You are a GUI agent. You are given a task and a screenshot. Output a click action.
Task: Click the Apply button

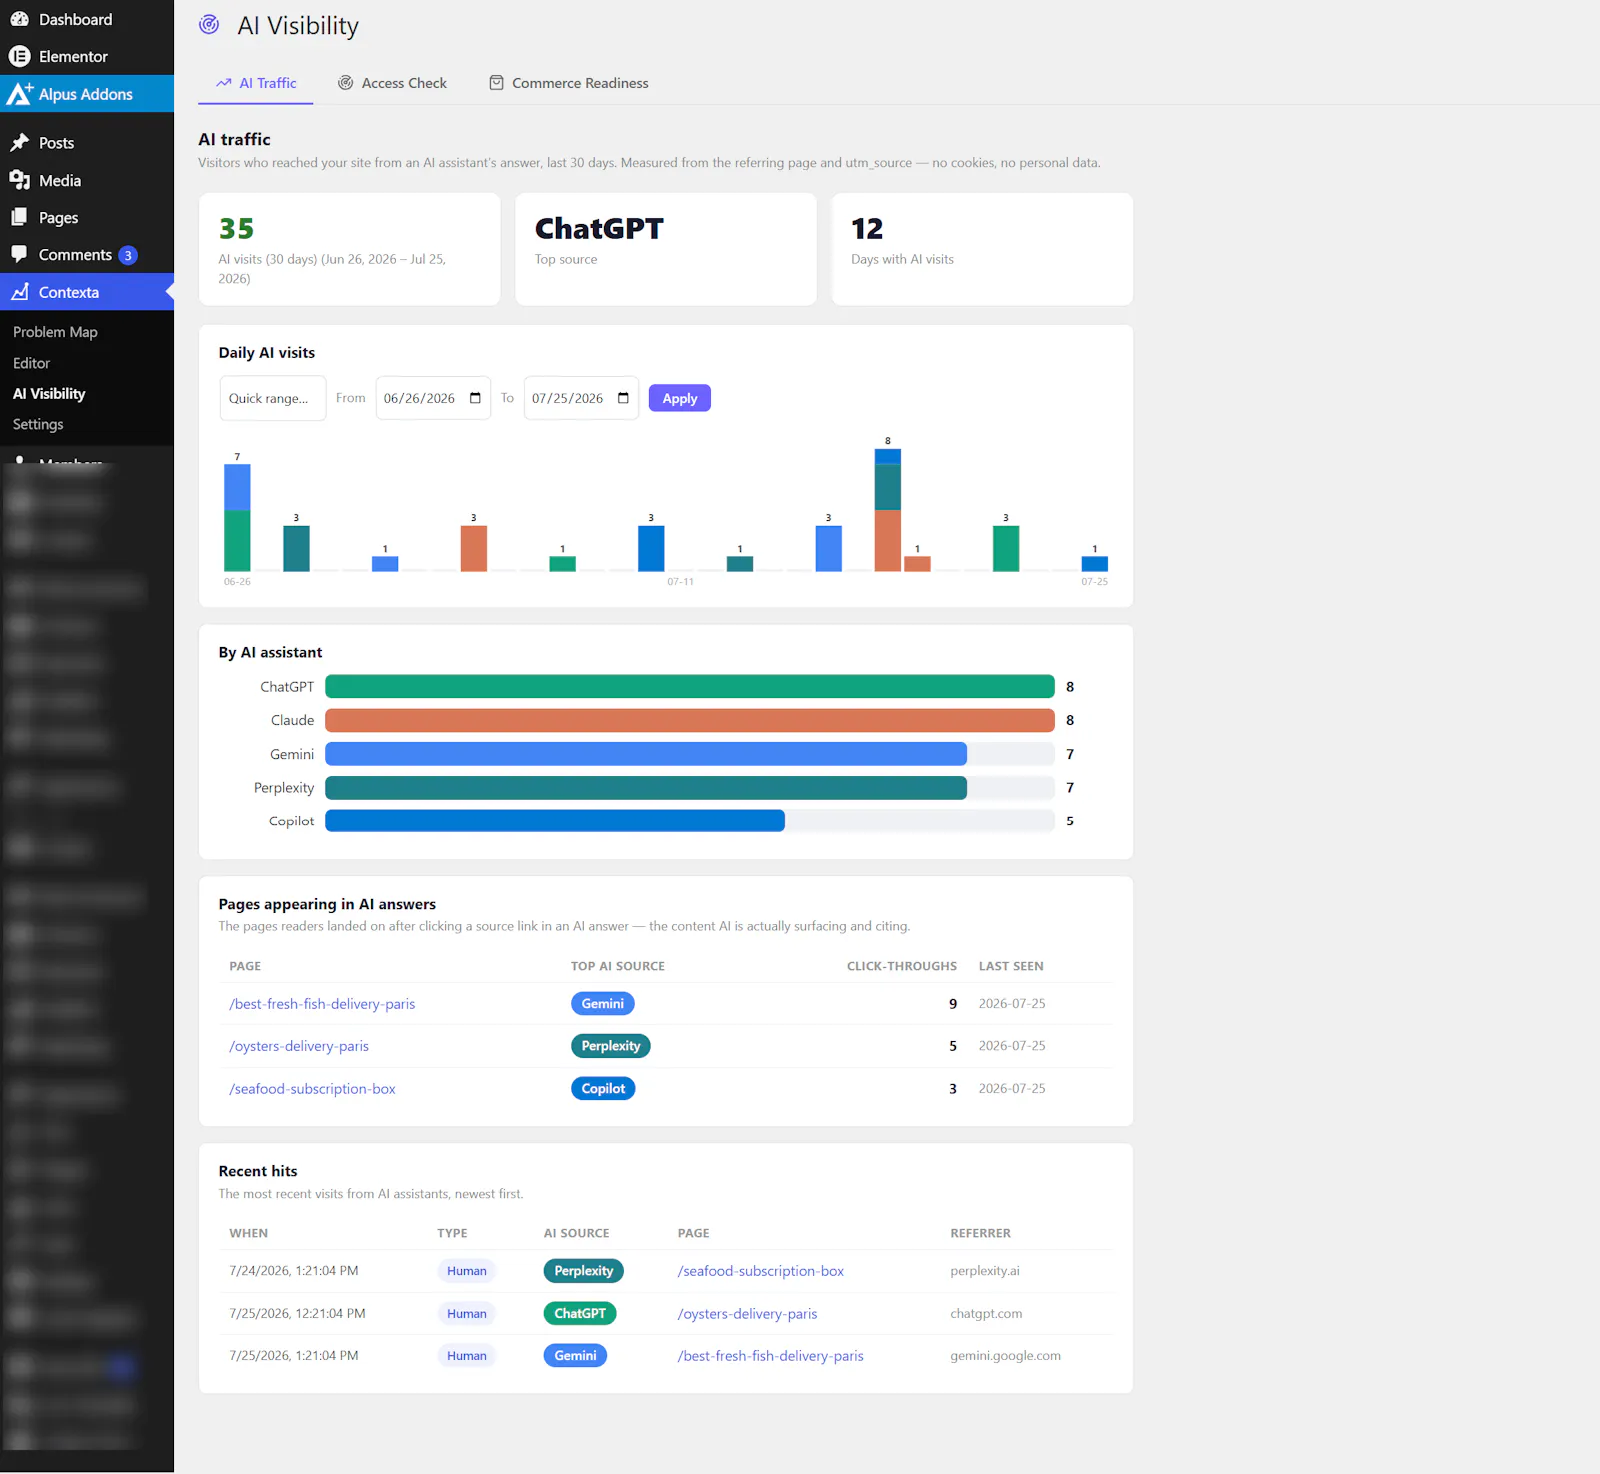[x=680, y=398]
